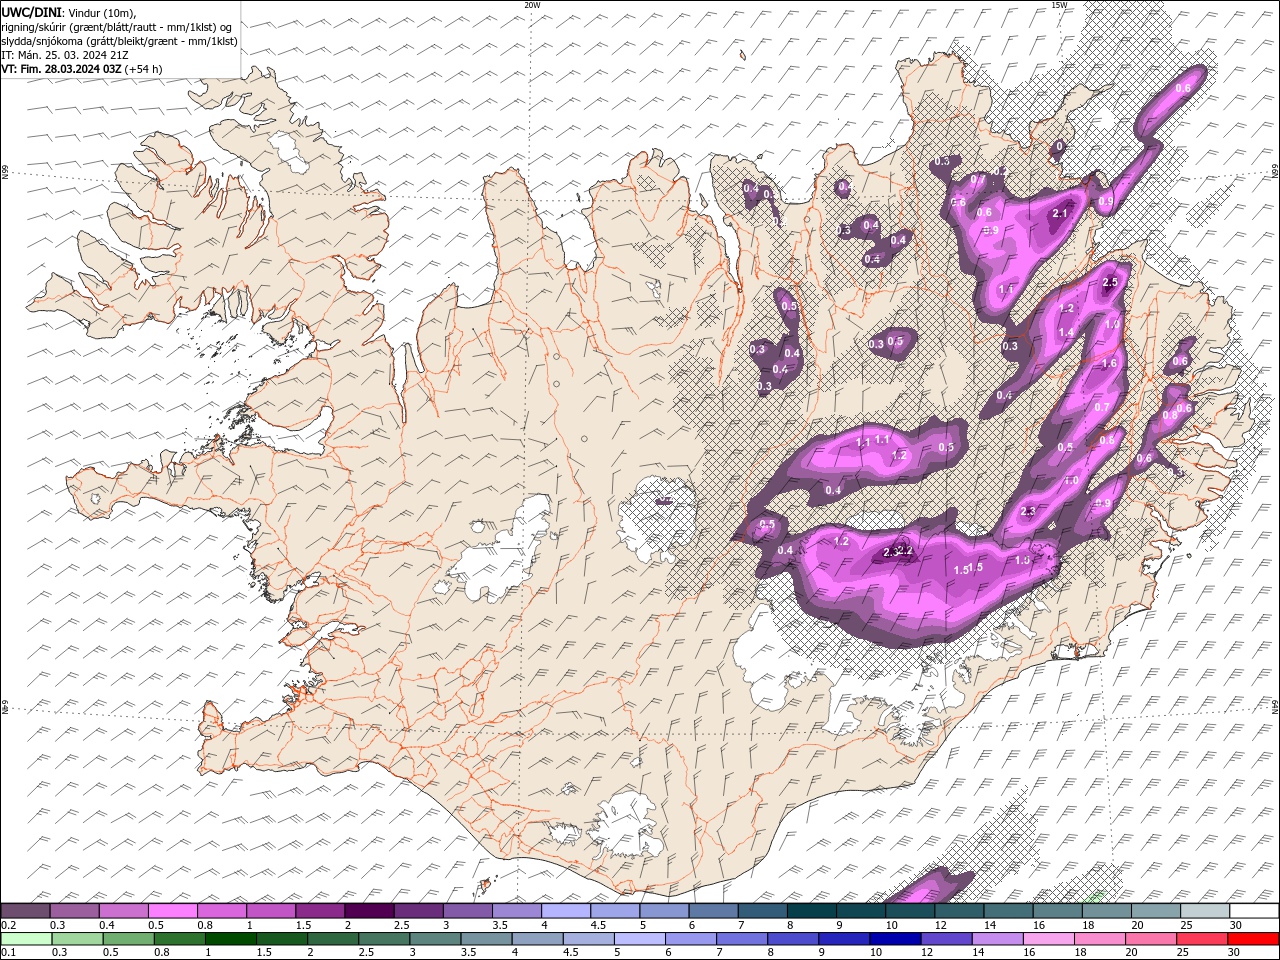Click the grey upper-row swatch starting at 20

point(1155,911)
